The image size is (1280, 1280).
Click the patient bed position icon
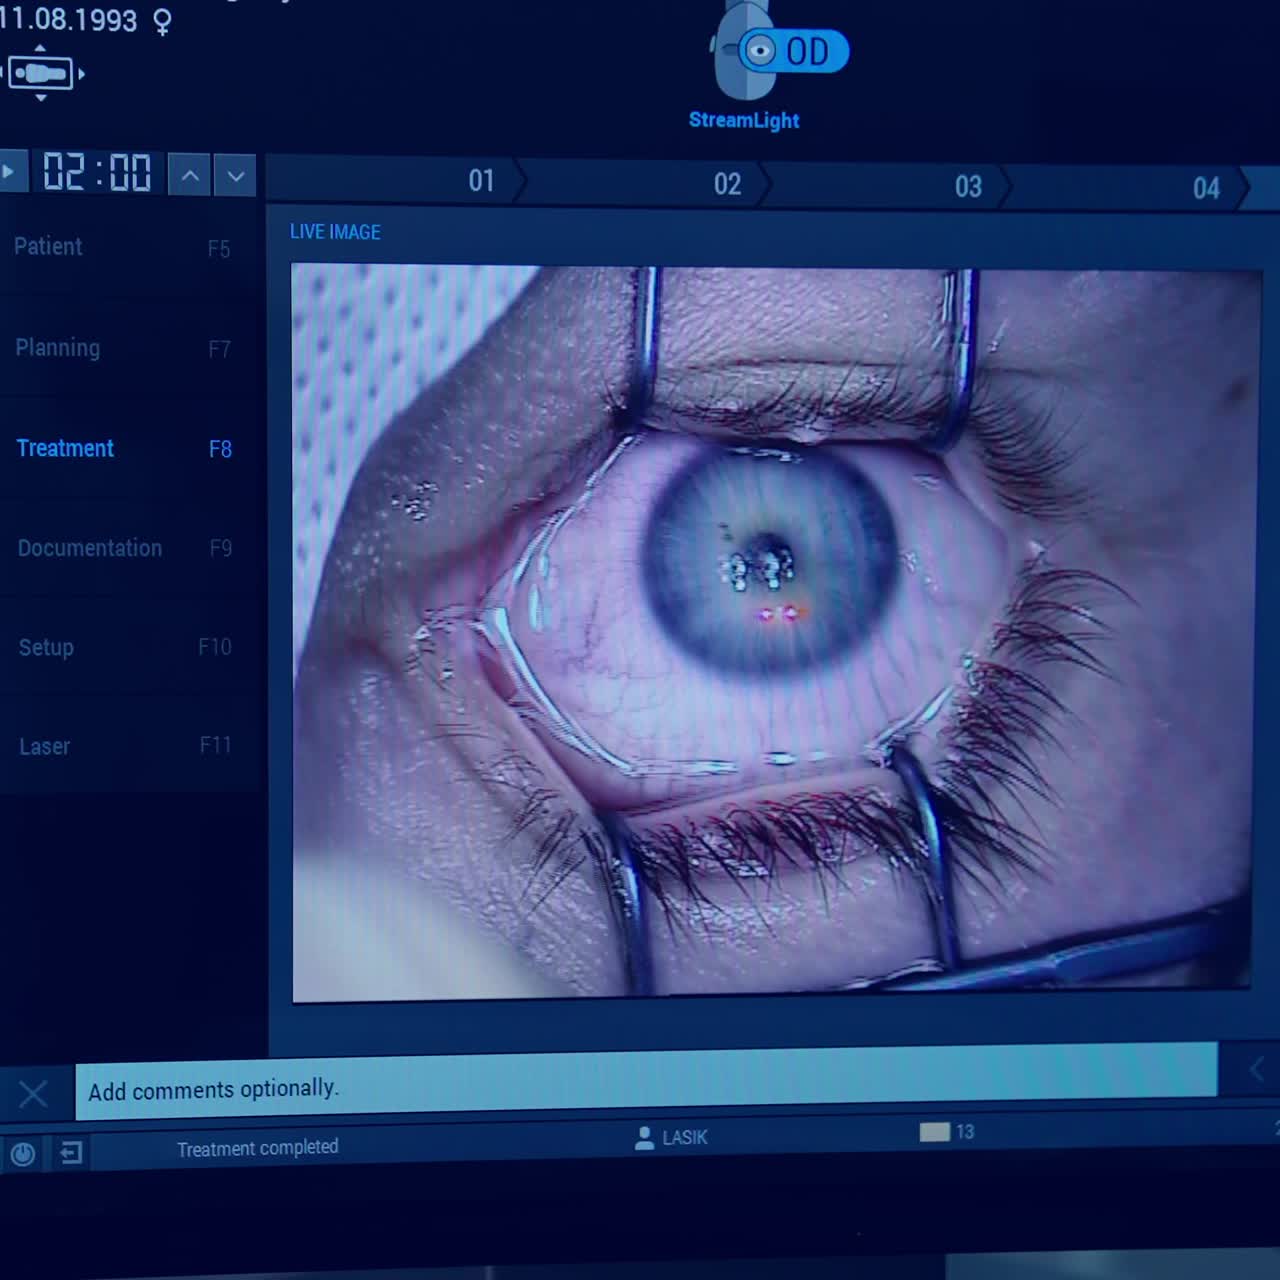tap(41, 74)
